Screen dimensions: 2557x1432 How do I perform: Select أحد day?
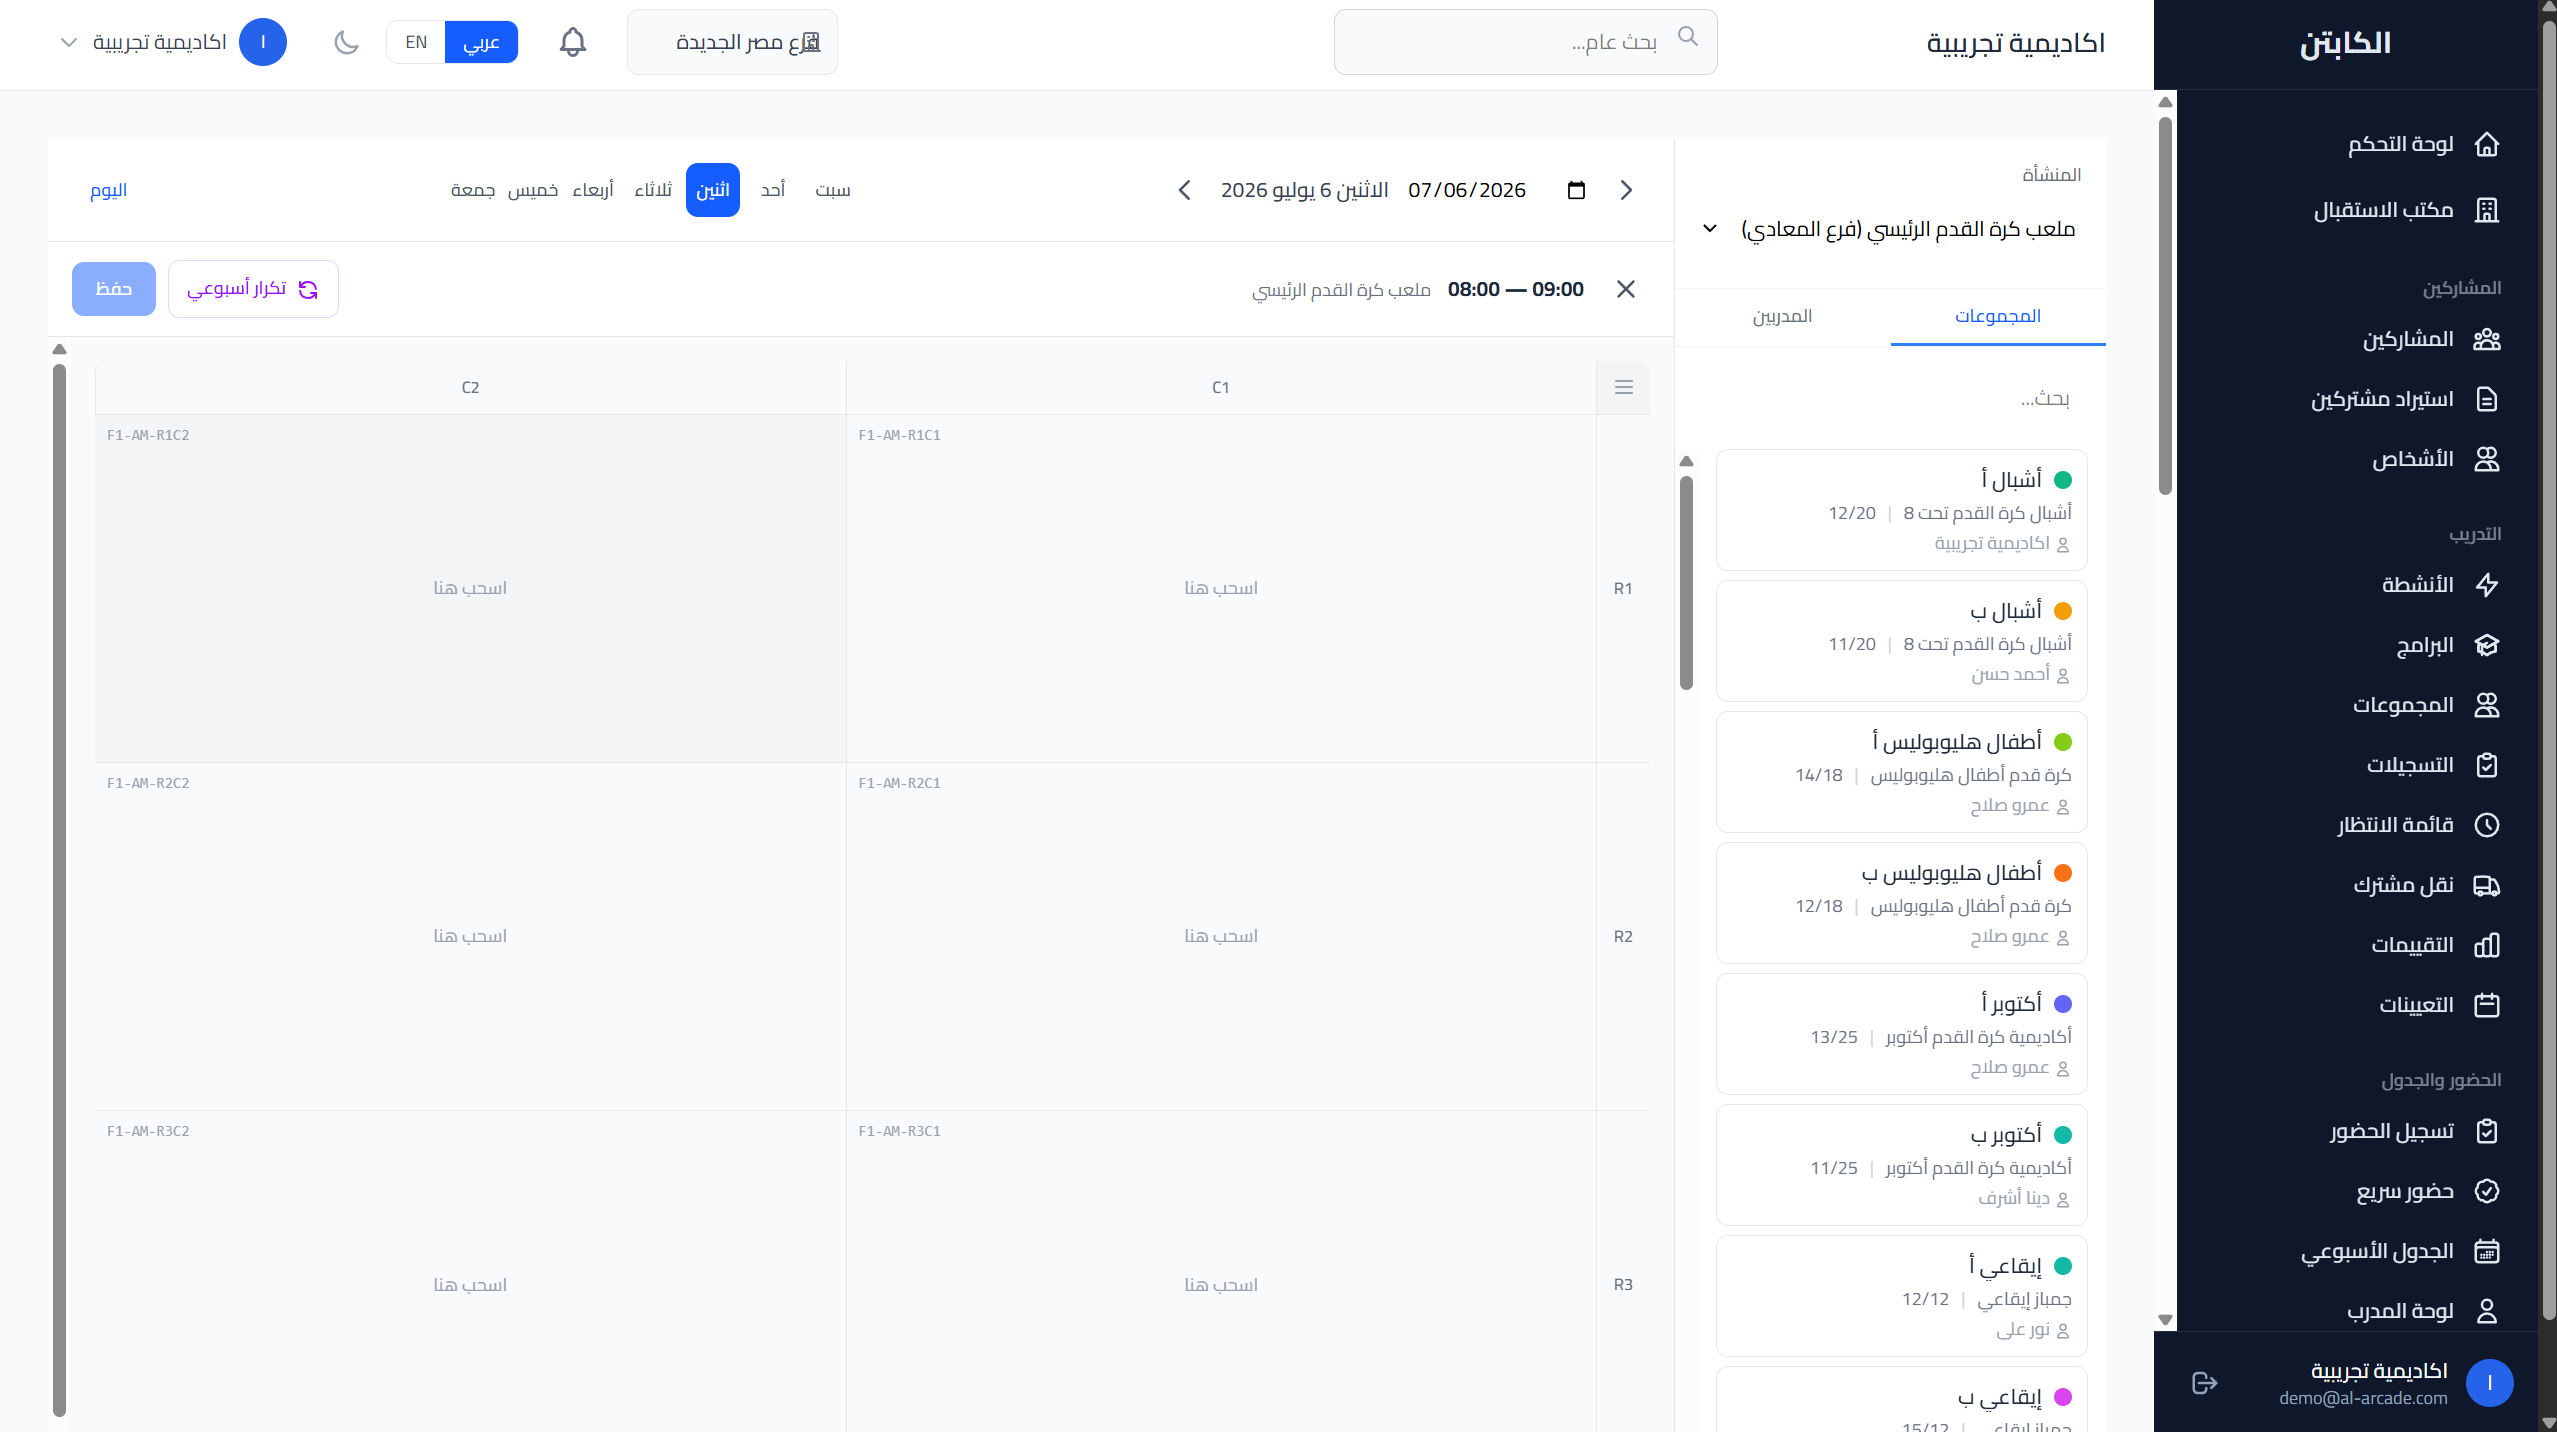772,190
